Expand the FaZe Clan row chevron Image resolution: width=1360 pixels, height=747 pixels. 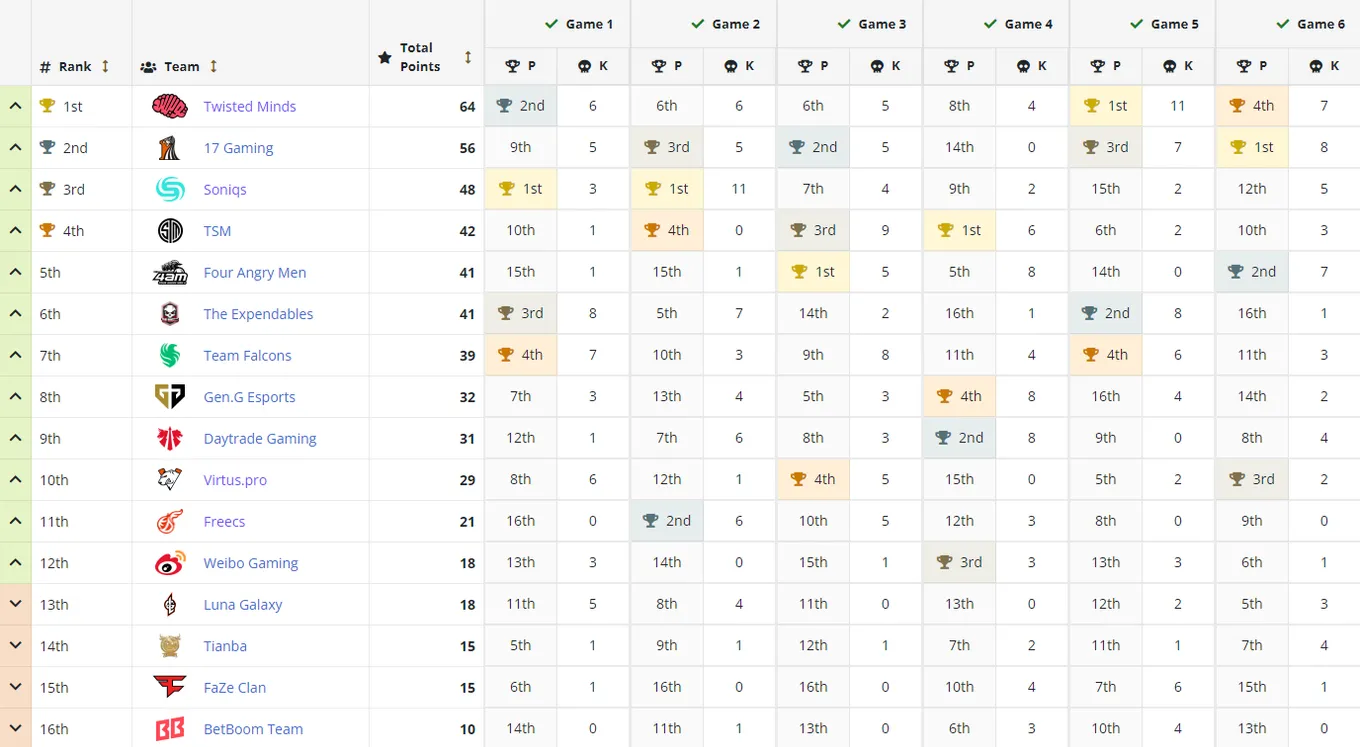tap(15, 687)
